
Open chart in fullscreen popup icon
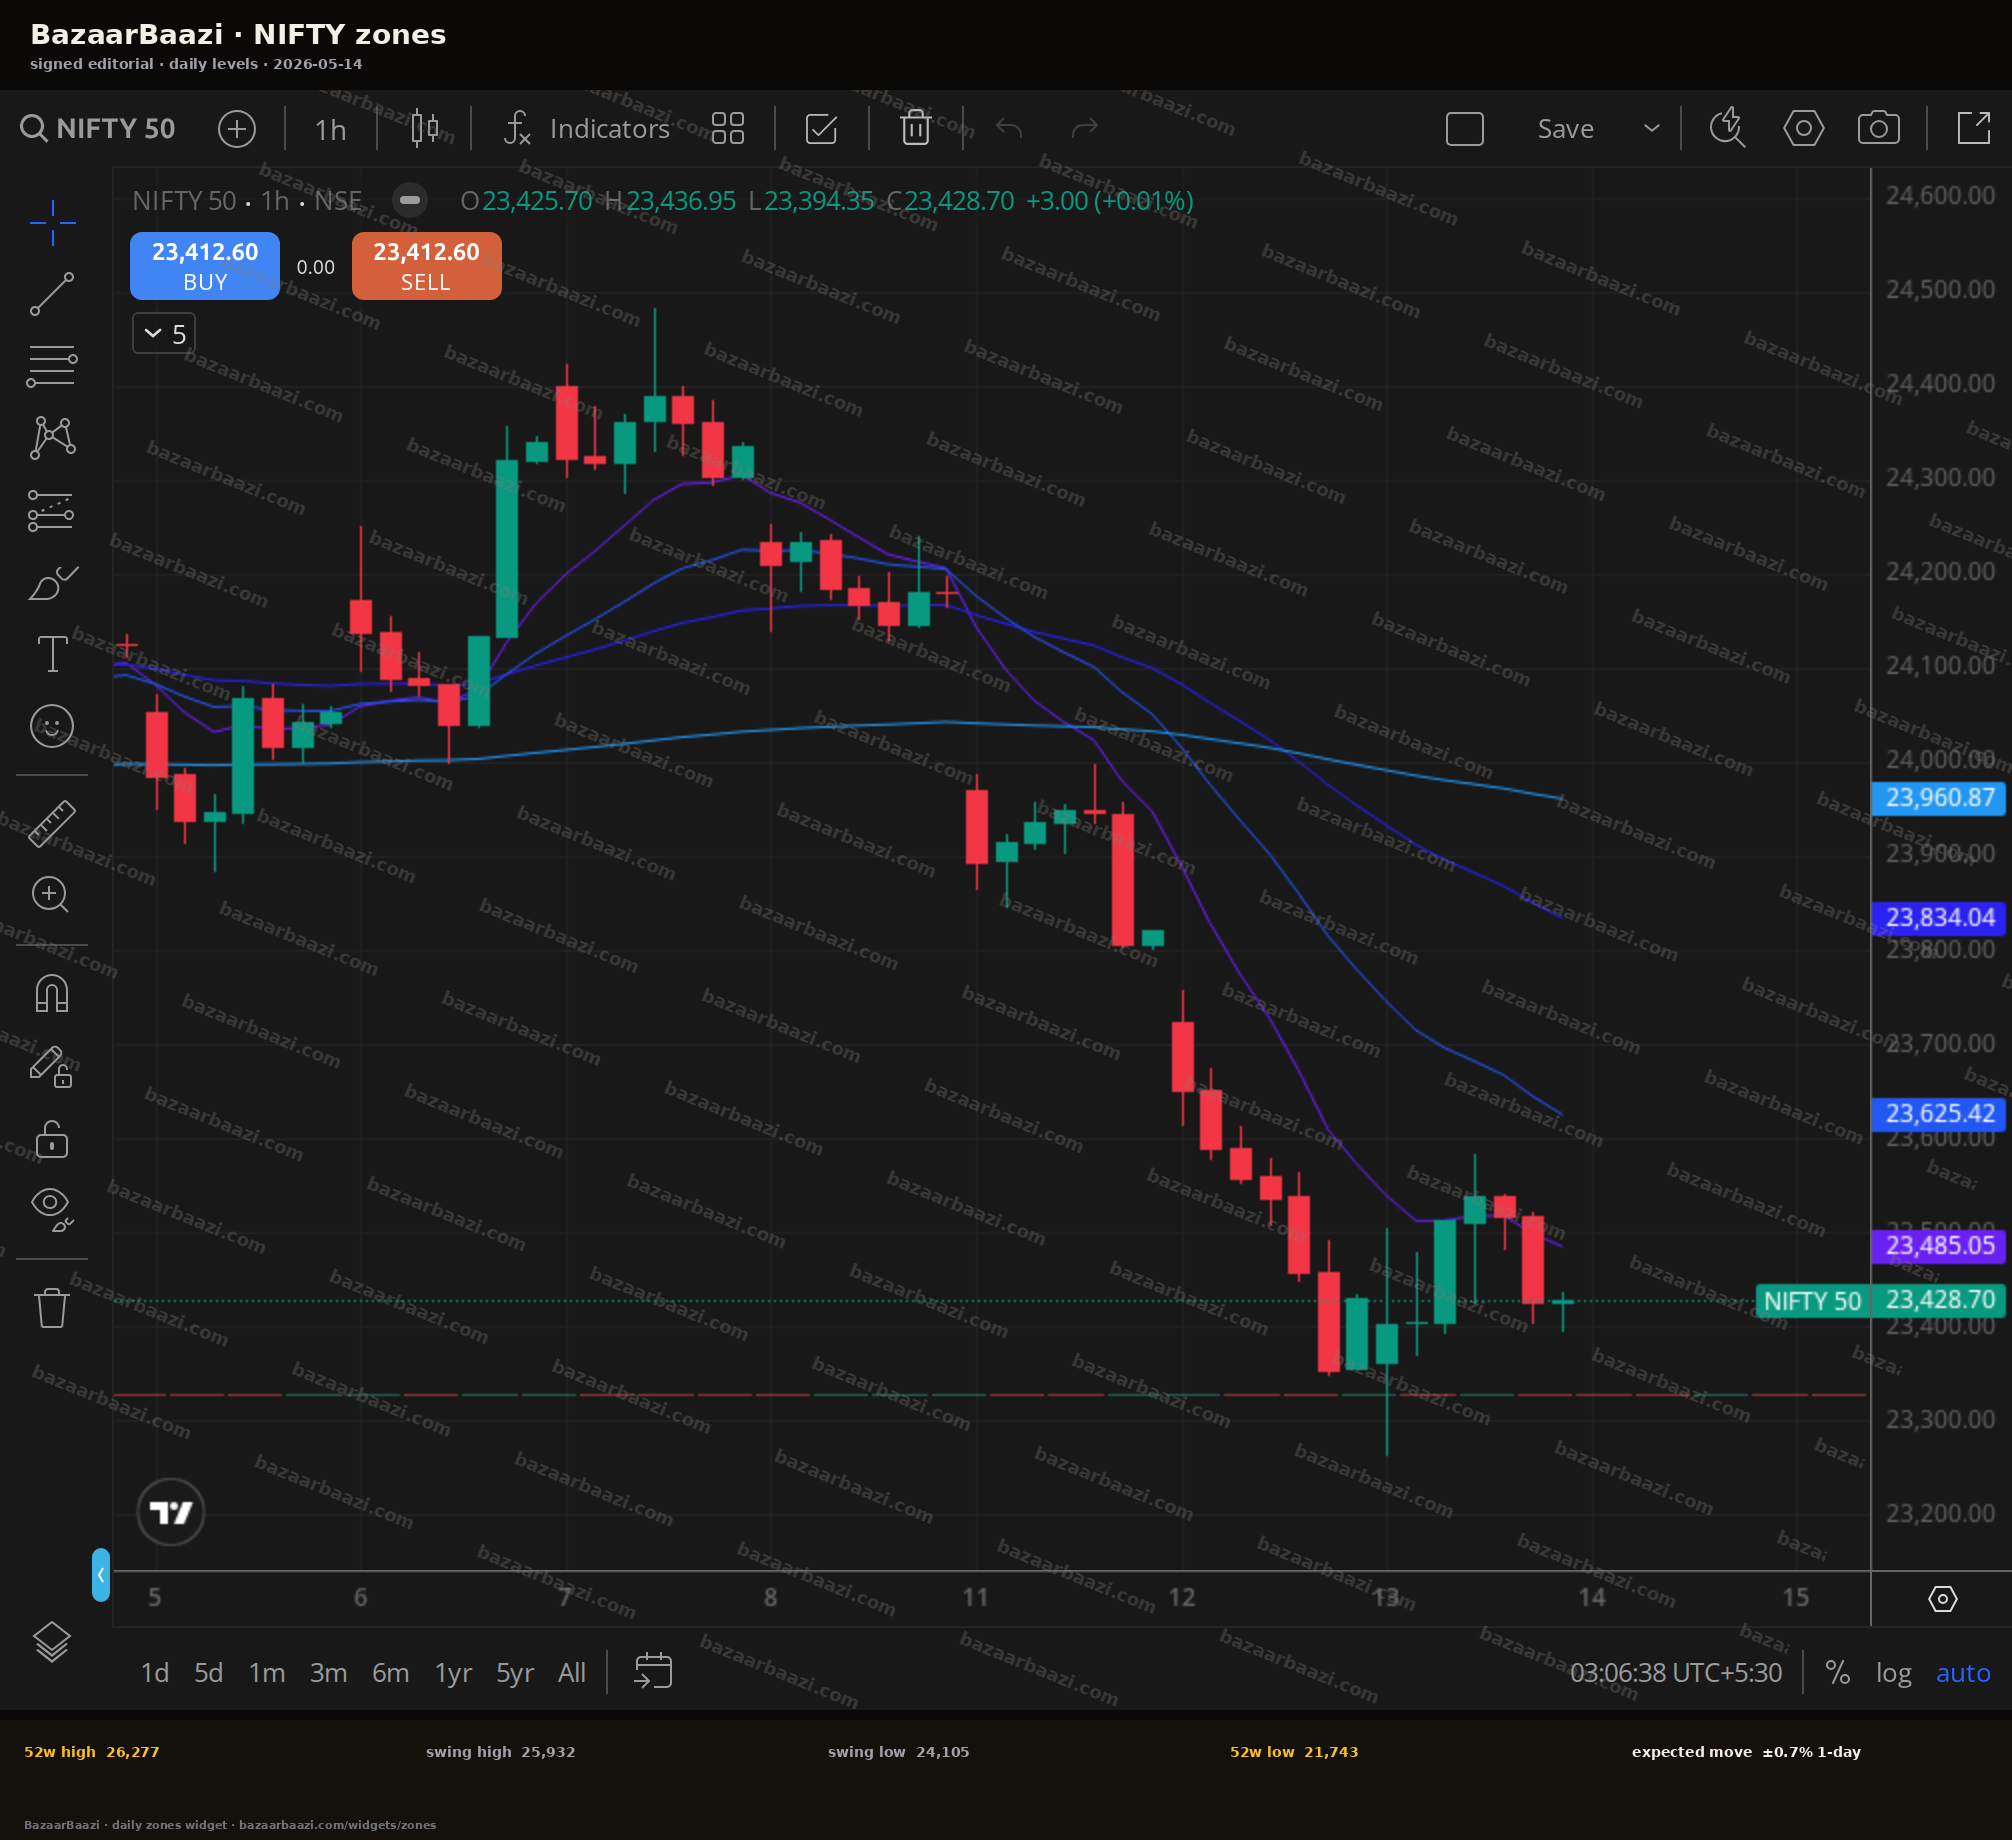point(1973,129)
